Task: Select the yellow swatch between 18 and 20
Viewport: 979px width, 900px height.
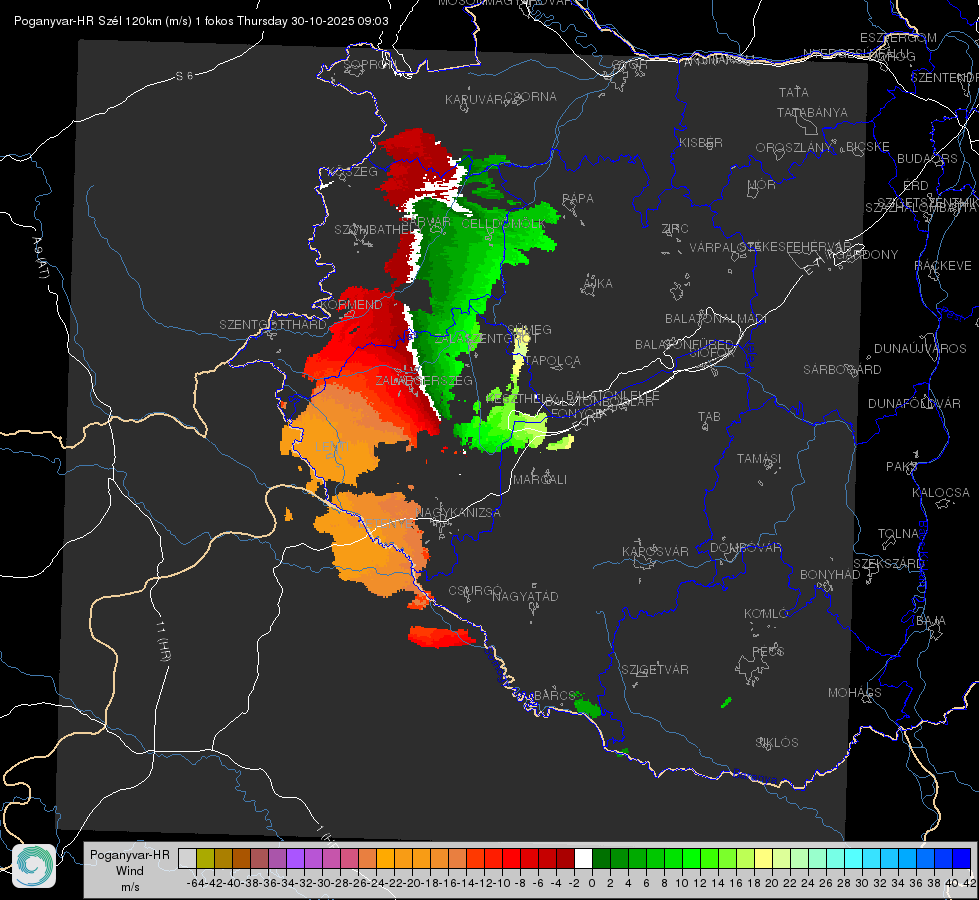Action: click(763, 859)
